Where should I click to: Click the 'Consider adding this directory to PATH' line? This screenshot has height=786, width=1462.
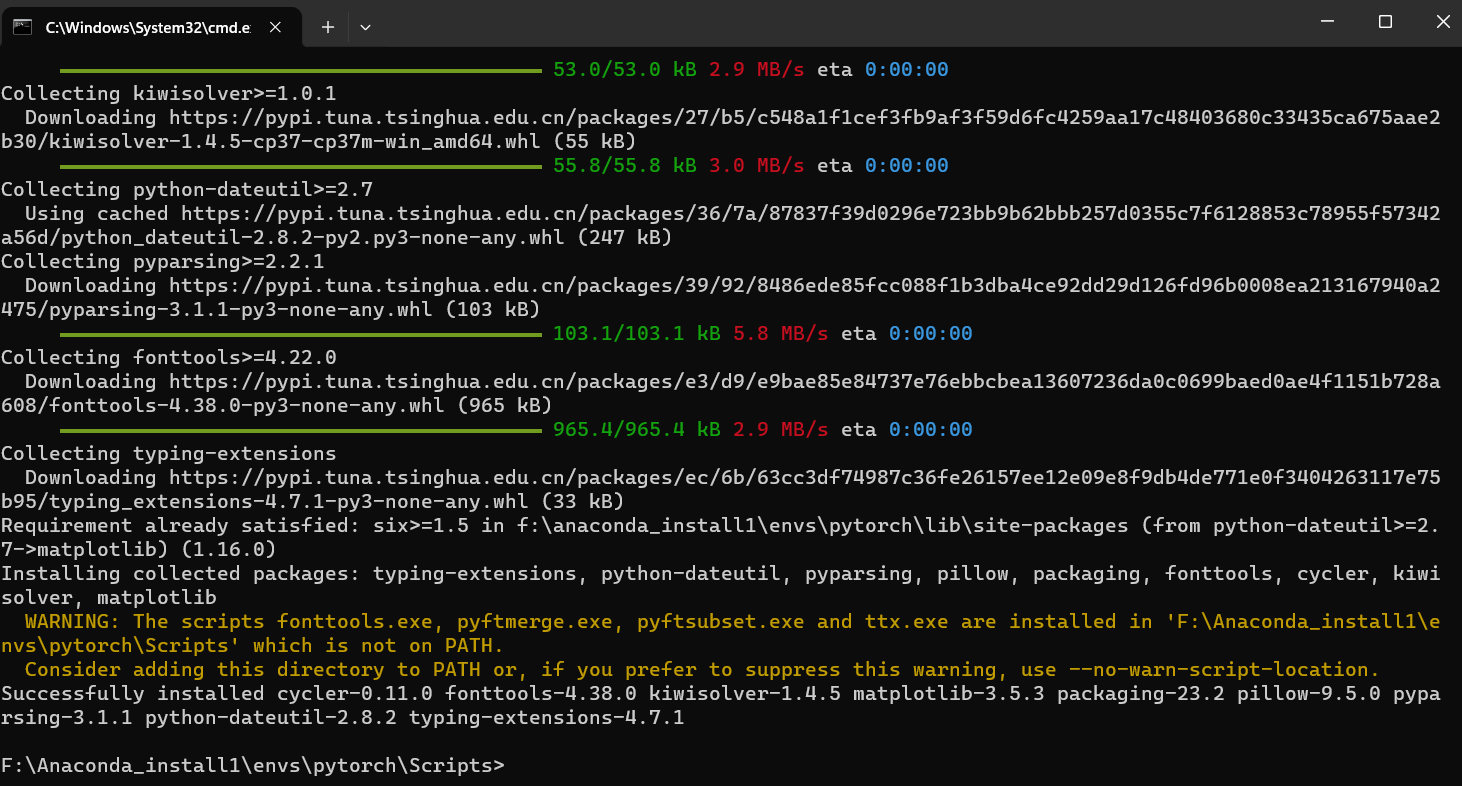pyautogui.click(x=702, y=670)
